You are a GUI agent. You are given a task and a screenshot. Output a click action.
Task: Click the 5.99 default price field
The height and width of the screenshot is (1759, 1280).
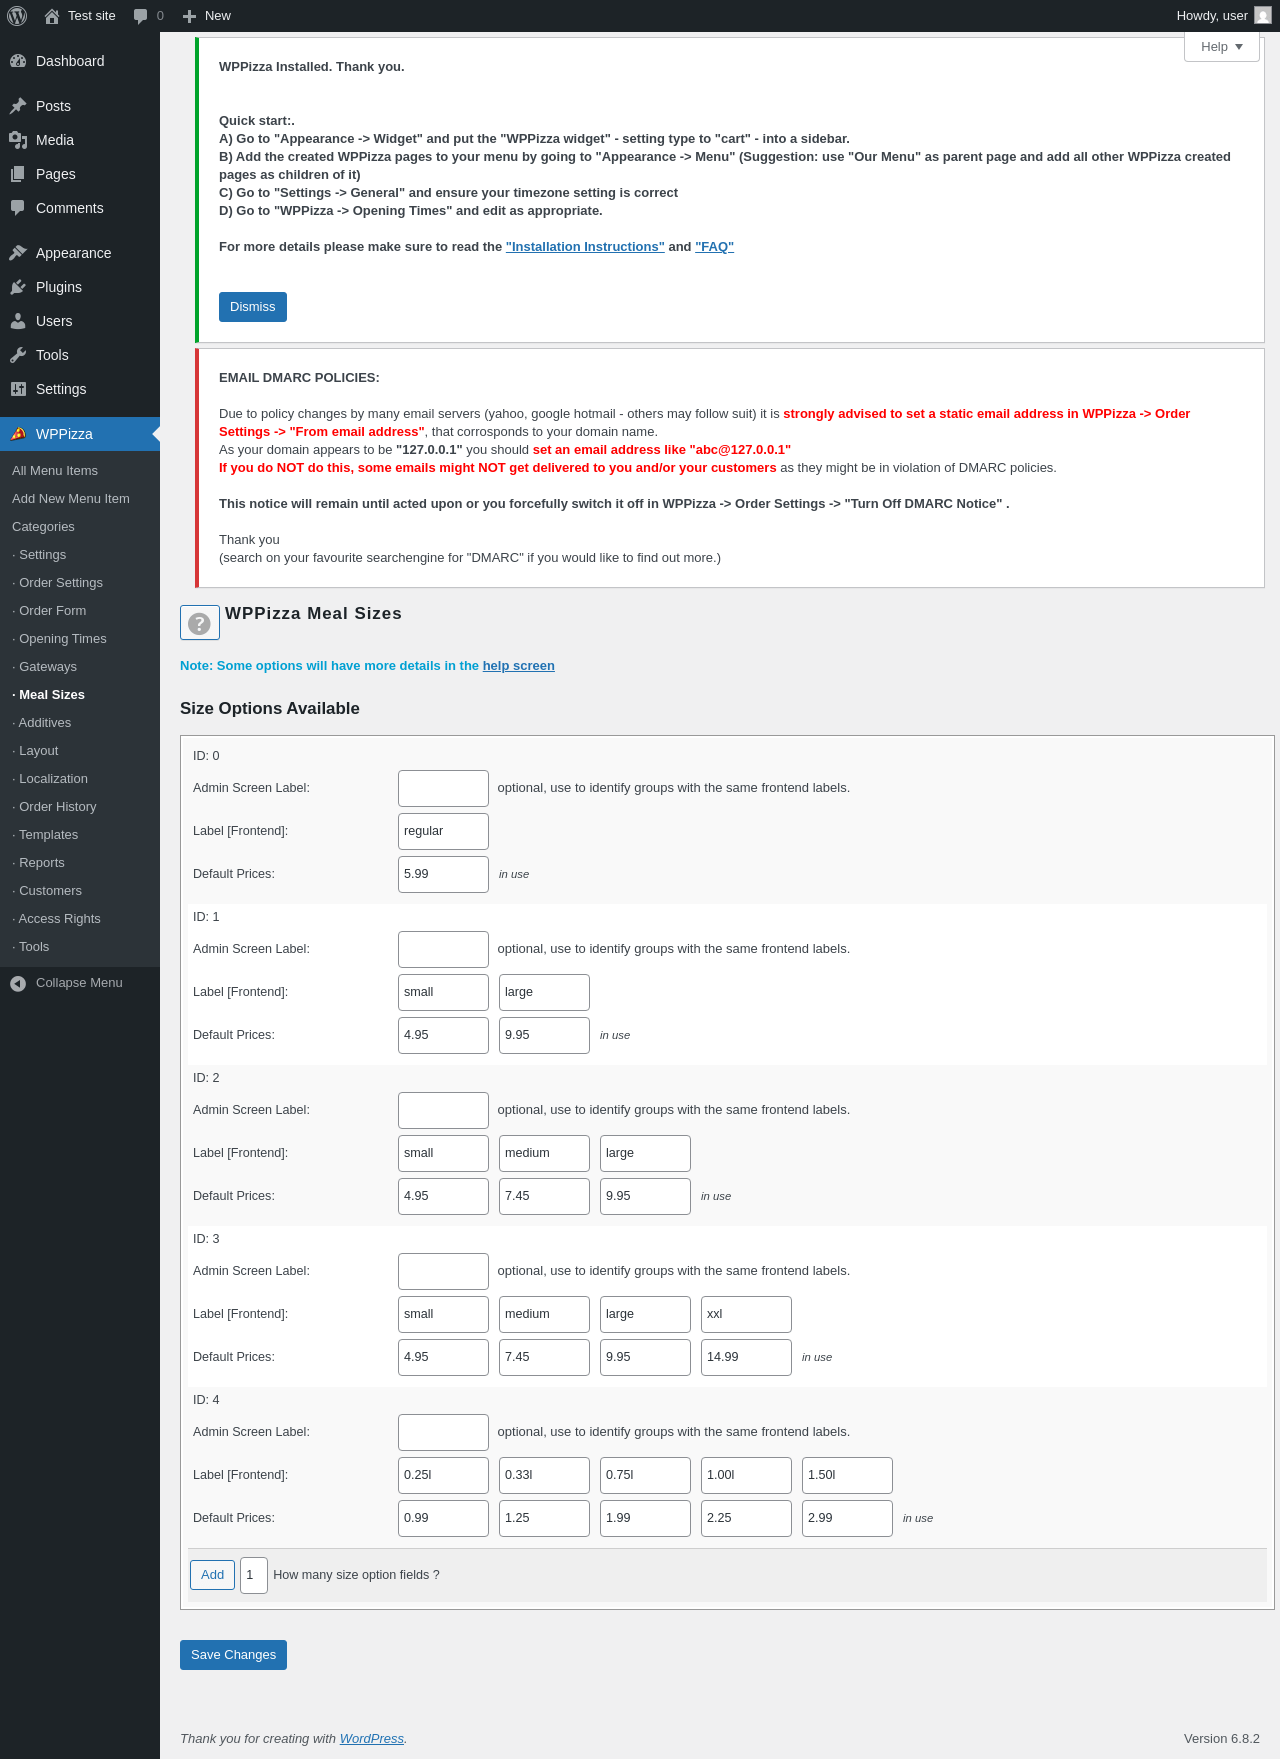point(443,874)
